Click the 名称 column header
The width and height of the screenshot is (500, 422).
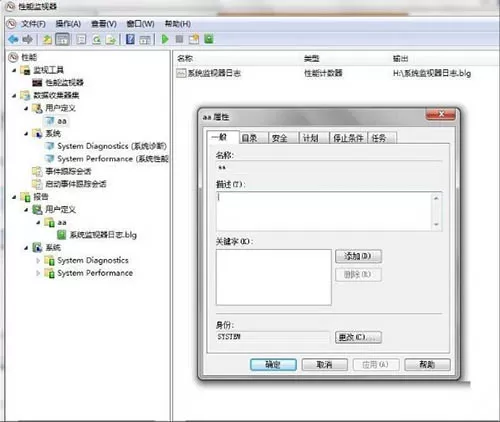coord(185,59)
